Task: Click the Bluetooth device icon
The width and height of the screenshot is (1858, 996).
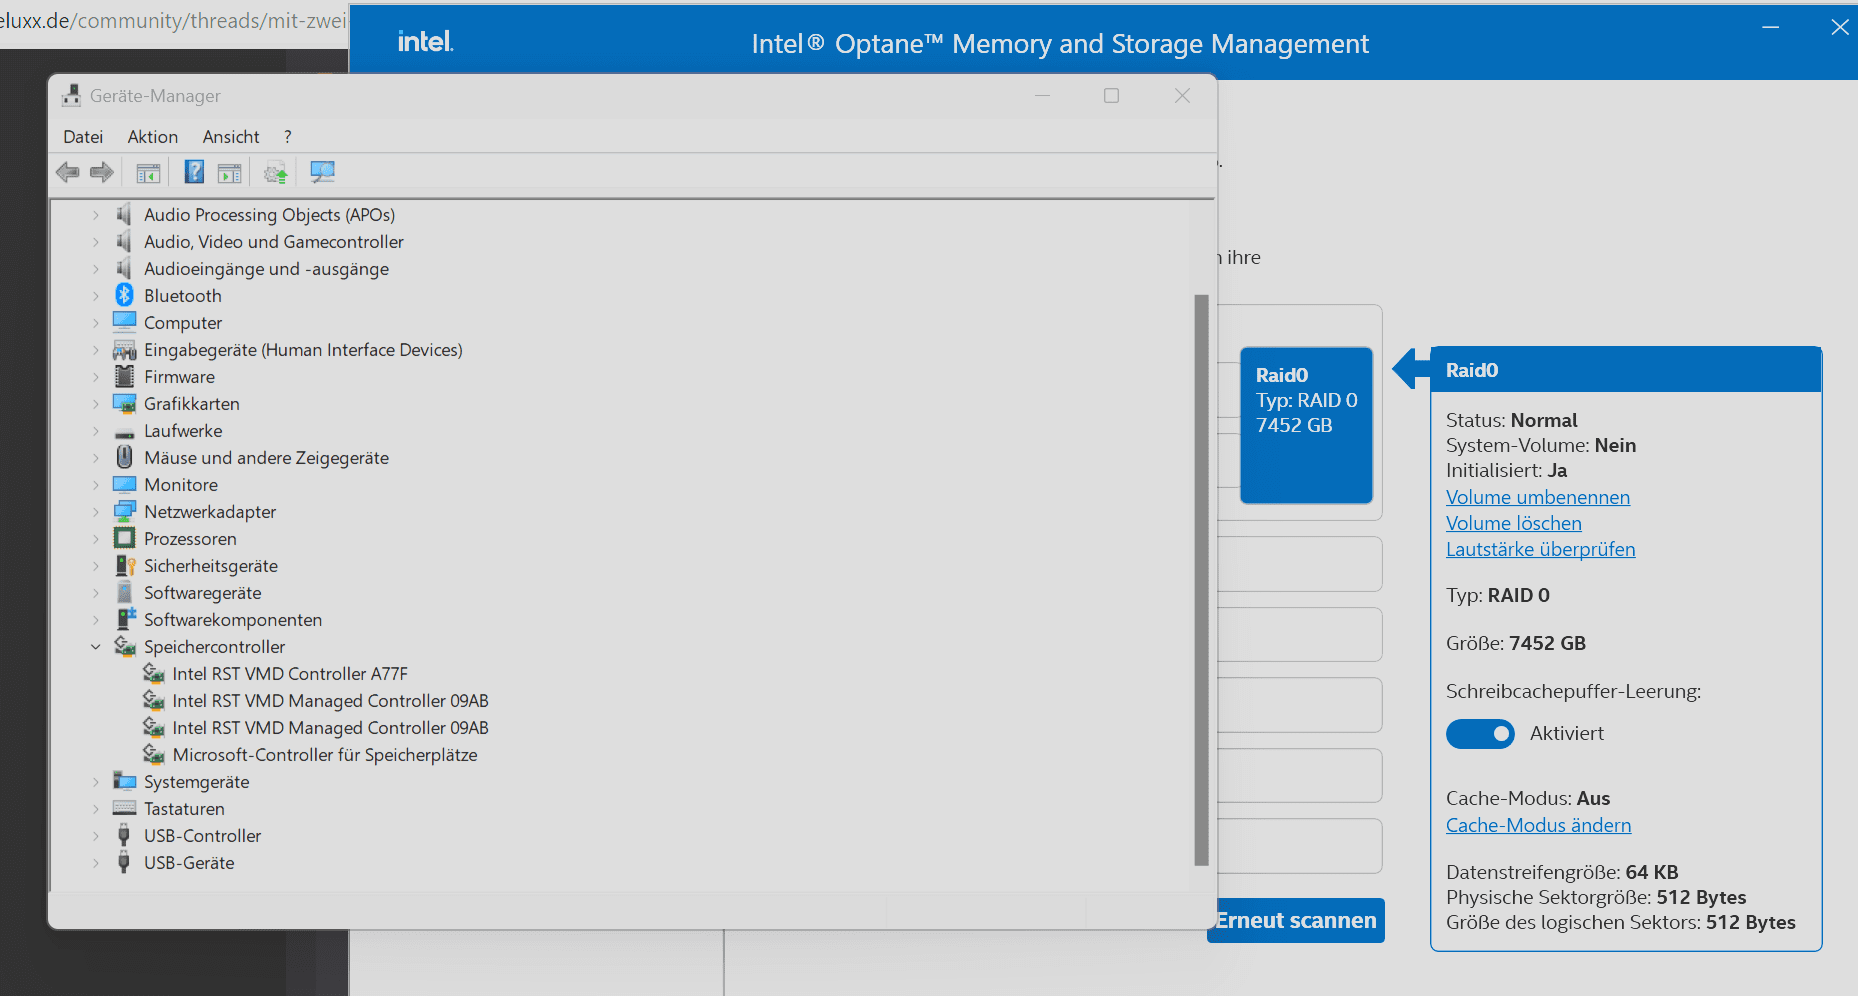Action: point(124,295)
